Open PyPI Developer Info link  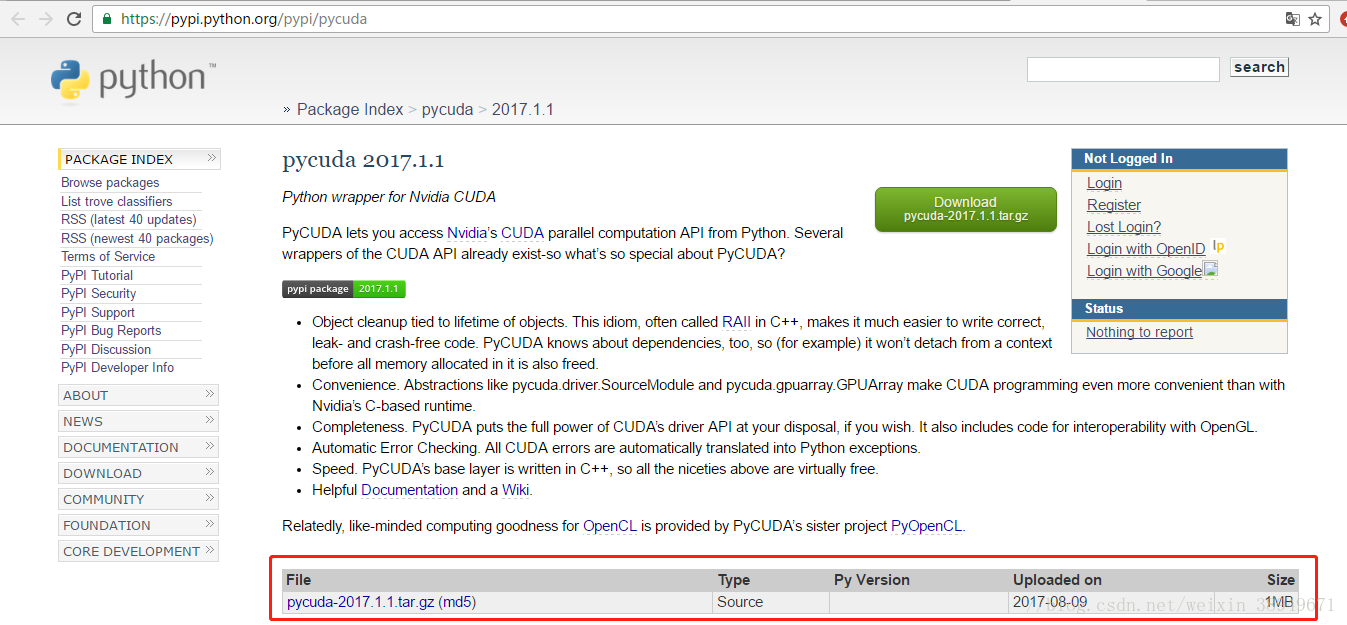coord(117,367)
